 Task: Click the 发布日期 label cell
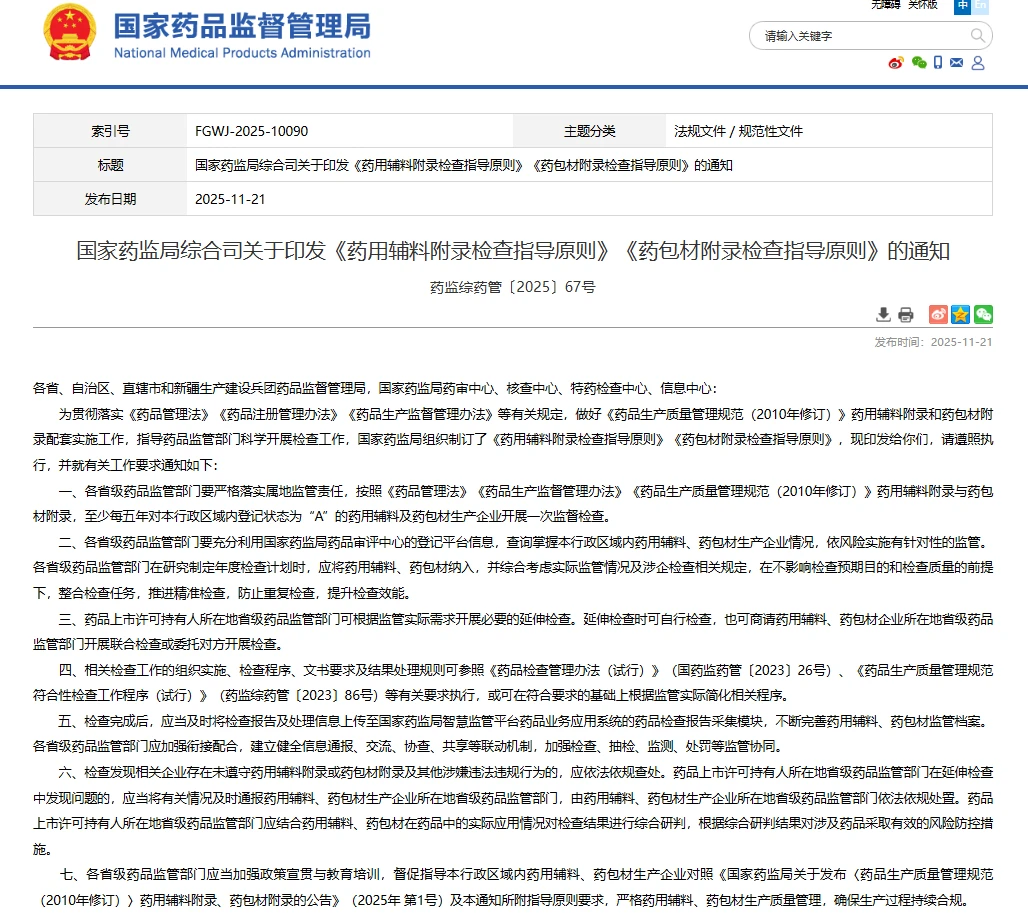coord(110,199)
